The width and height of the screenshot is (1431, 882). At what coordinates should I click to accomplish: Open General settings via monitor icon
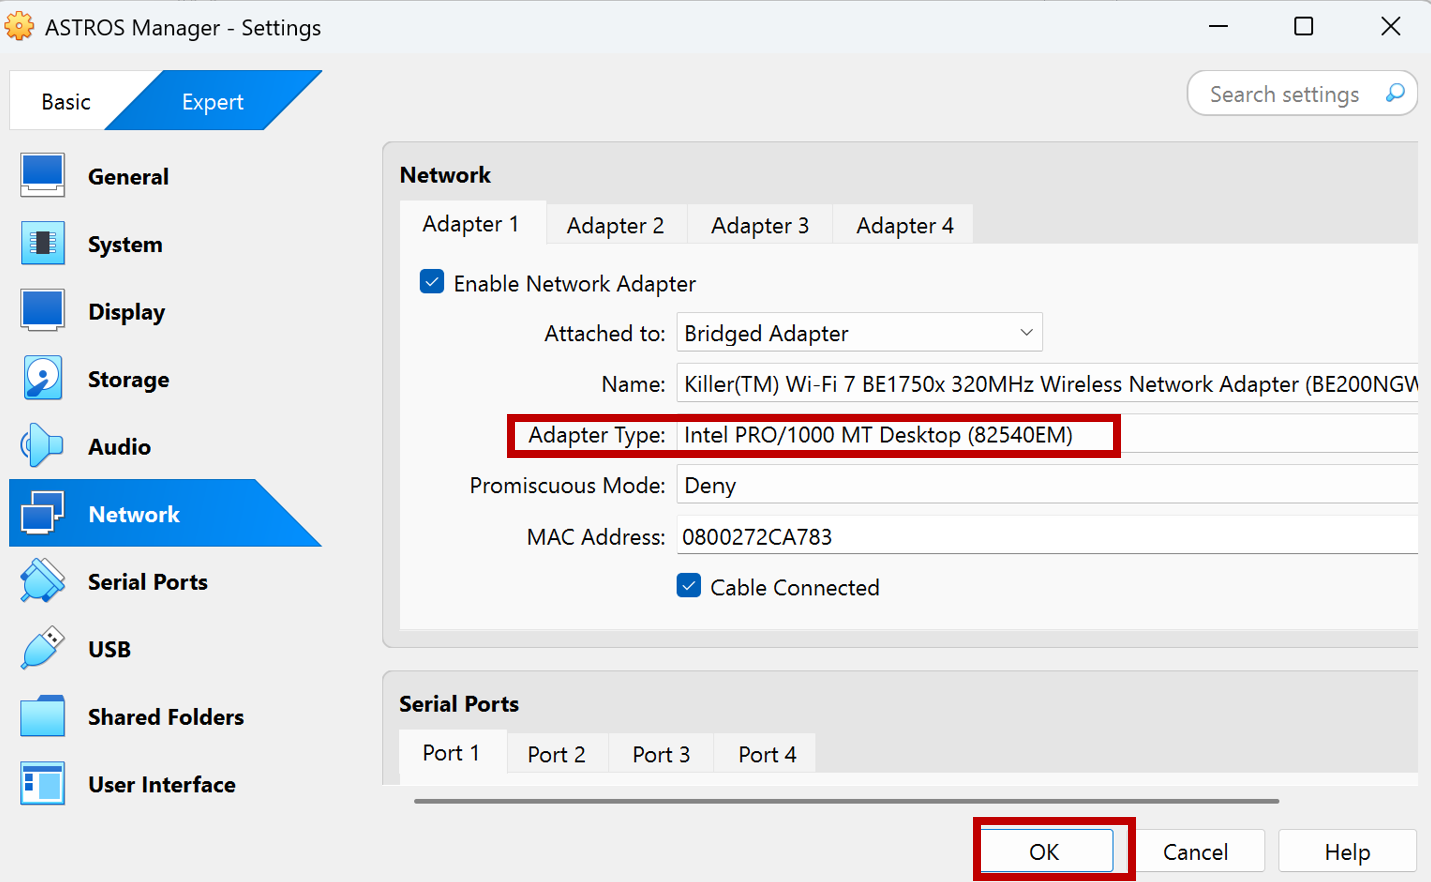(x=42, y=176)
